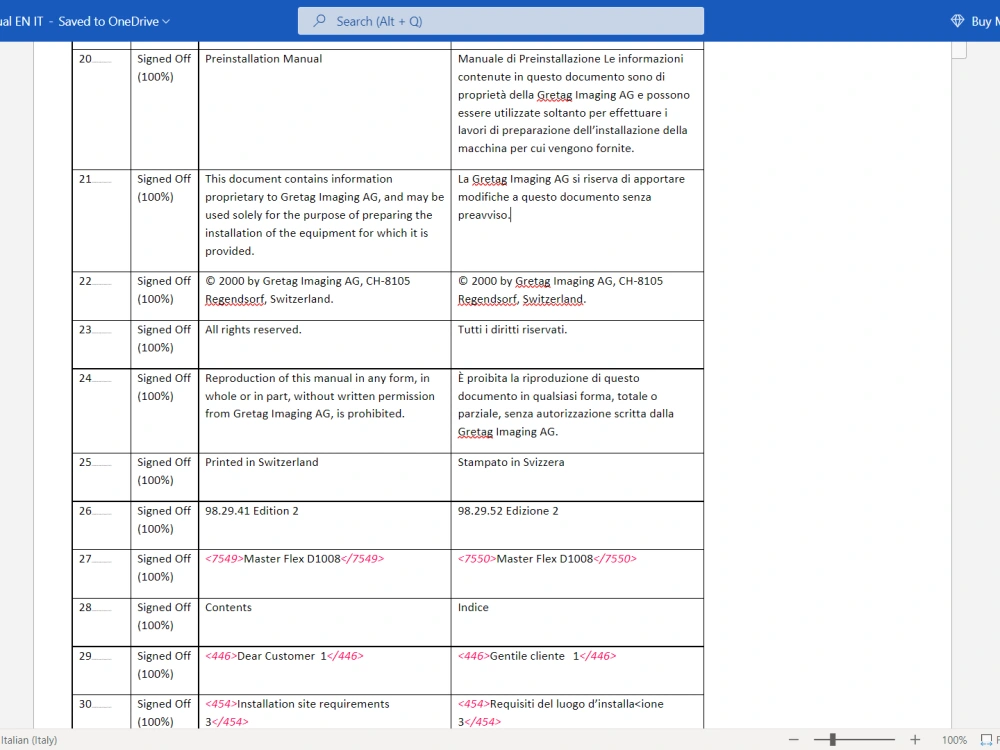Click the Search (Alt + Q) box
The height and width of the screenshot is (750, 1000).
click(x=501, y=21)
